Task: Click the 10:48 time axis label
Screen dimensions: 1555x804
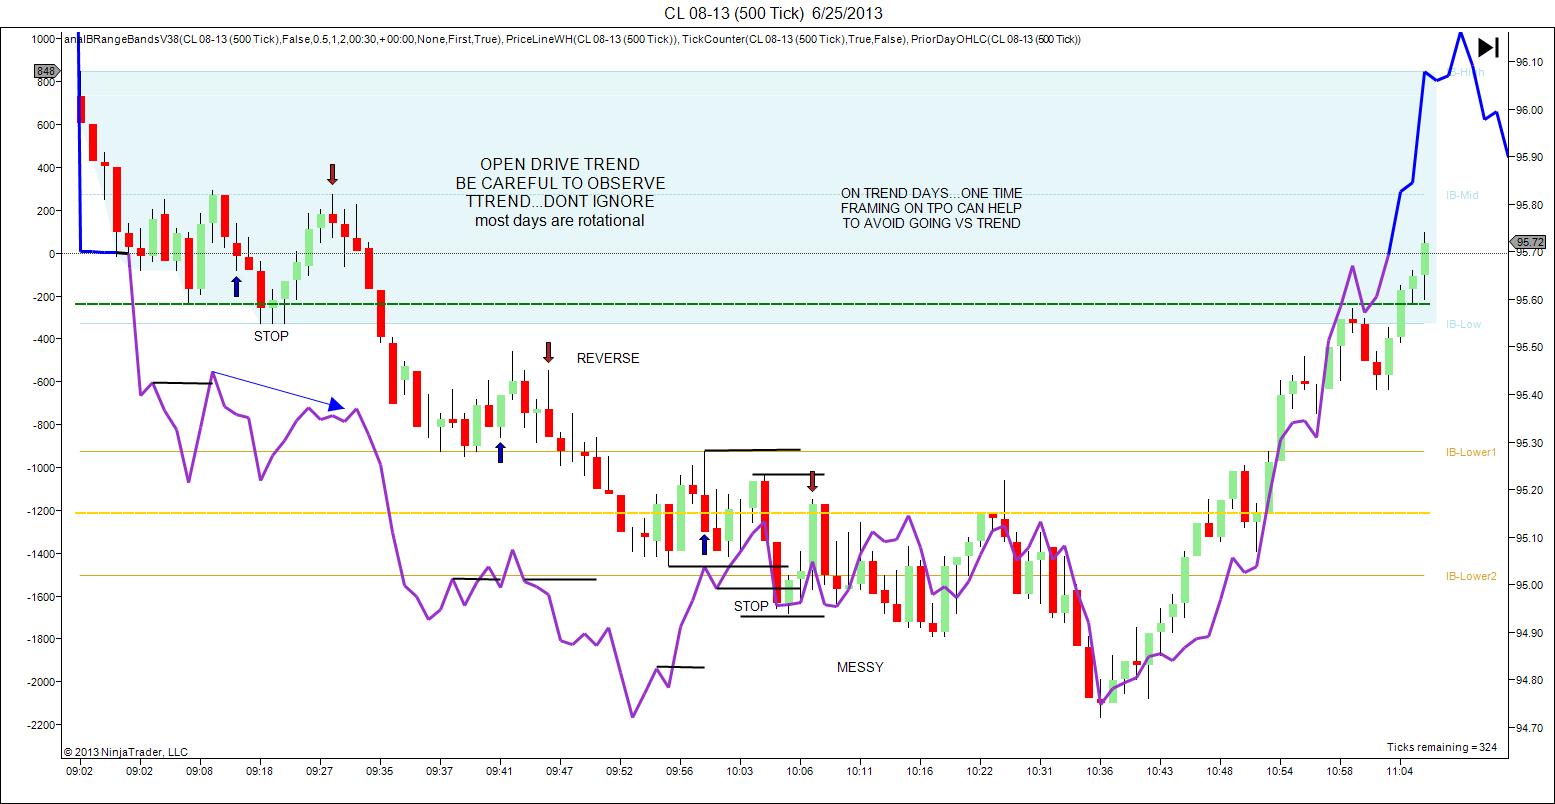Action: point(1220,771)
